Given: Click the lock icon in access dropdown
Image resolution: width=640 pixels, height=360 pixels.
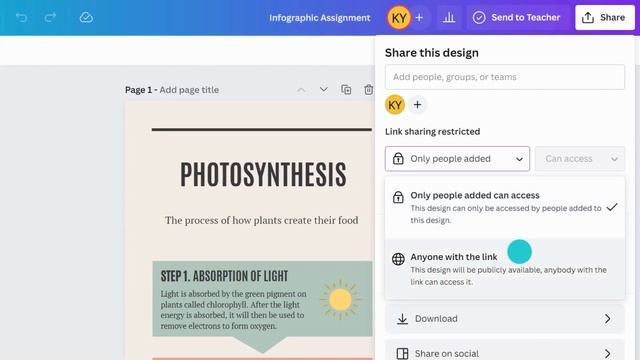Looking at the screenshot, I should tap(398, 158).
